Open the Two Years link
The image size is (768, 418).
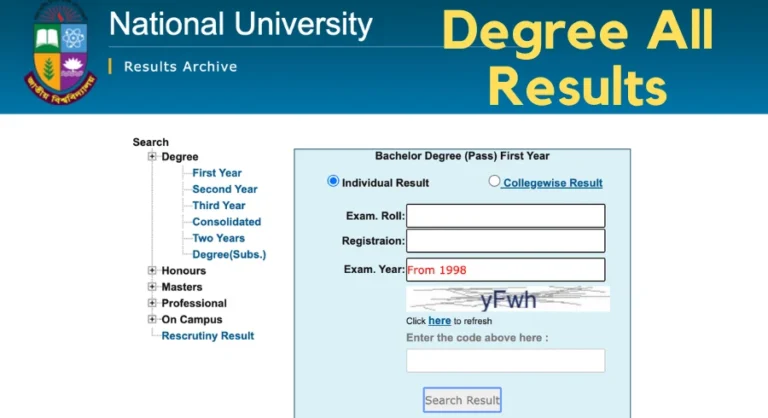click(218, 238)
